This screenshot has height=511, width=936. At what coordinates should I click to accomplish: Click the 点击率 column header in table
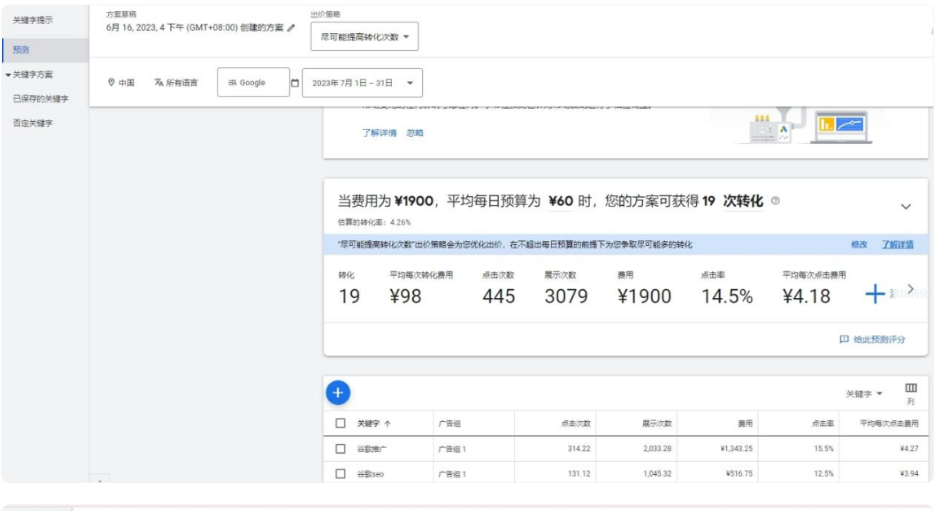point(823,423)
